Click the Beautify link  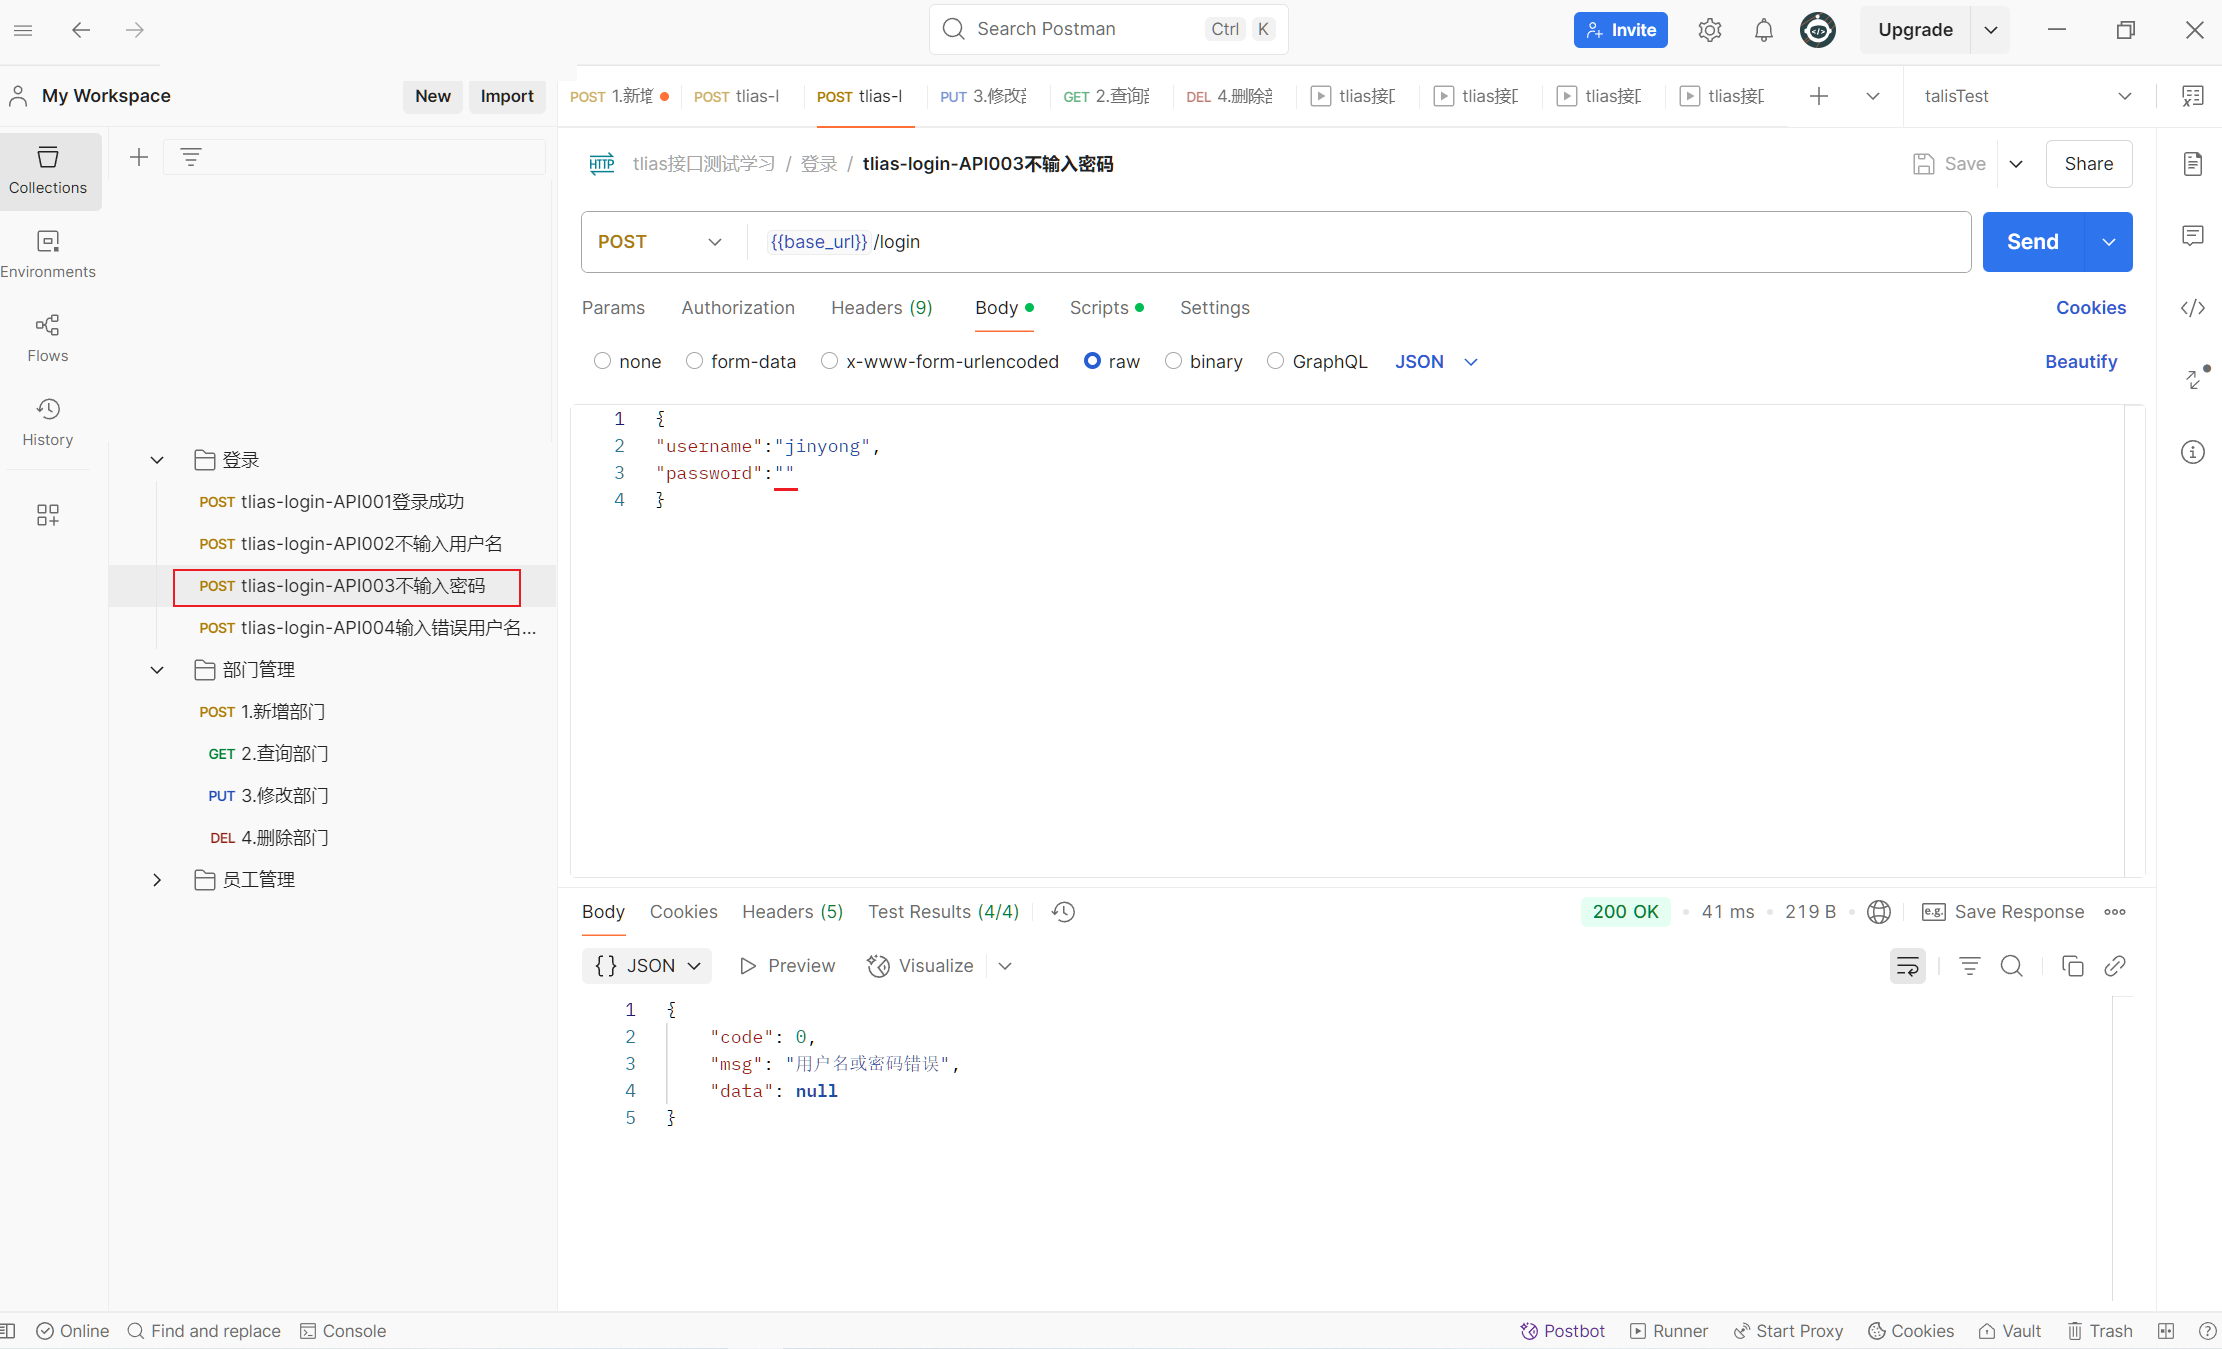2080,362
